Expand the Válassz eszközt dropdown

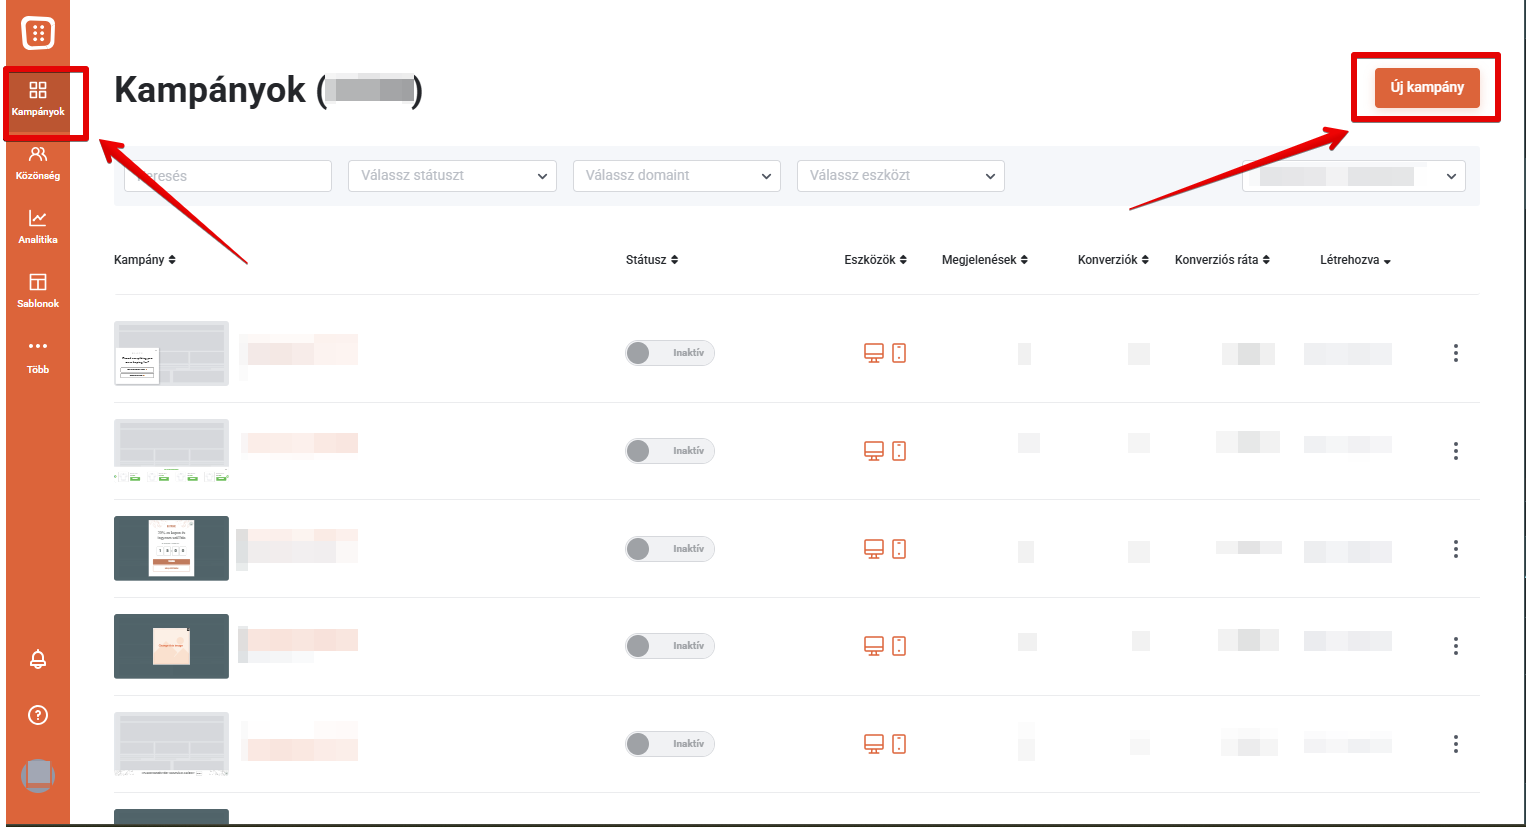(901, 176)
